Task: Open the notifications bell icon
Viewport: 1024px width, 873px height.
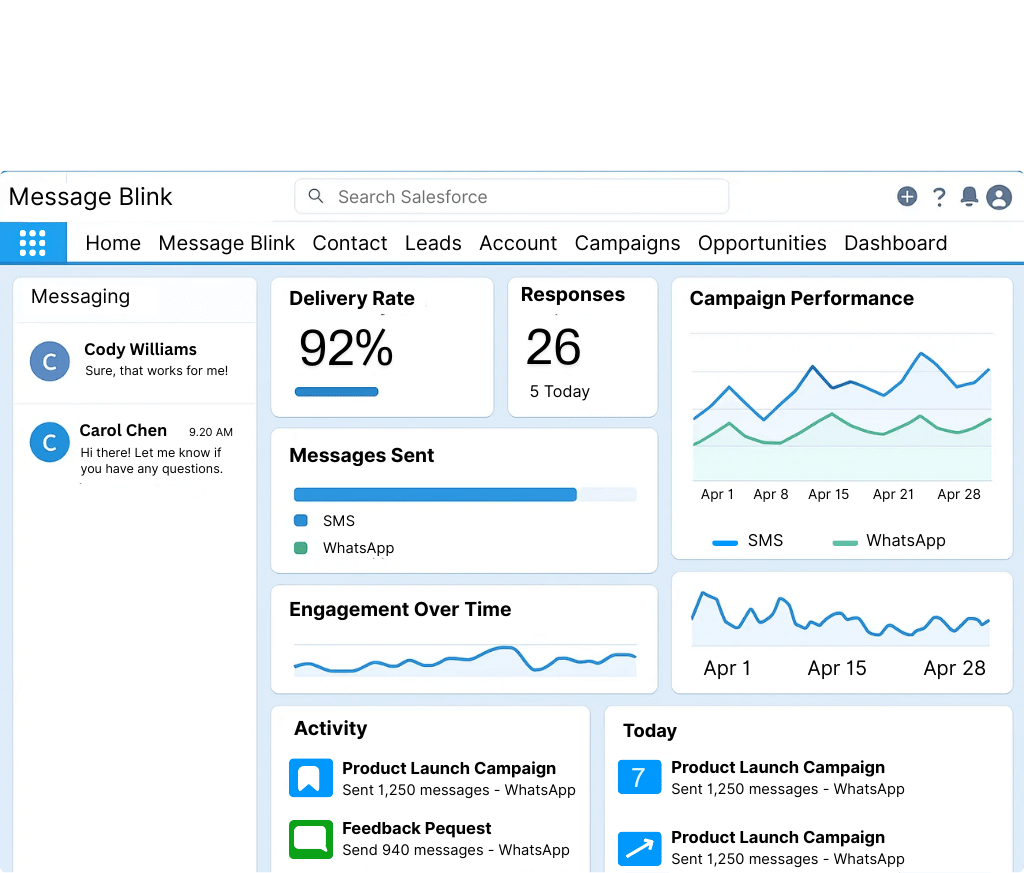Action: 969,197
